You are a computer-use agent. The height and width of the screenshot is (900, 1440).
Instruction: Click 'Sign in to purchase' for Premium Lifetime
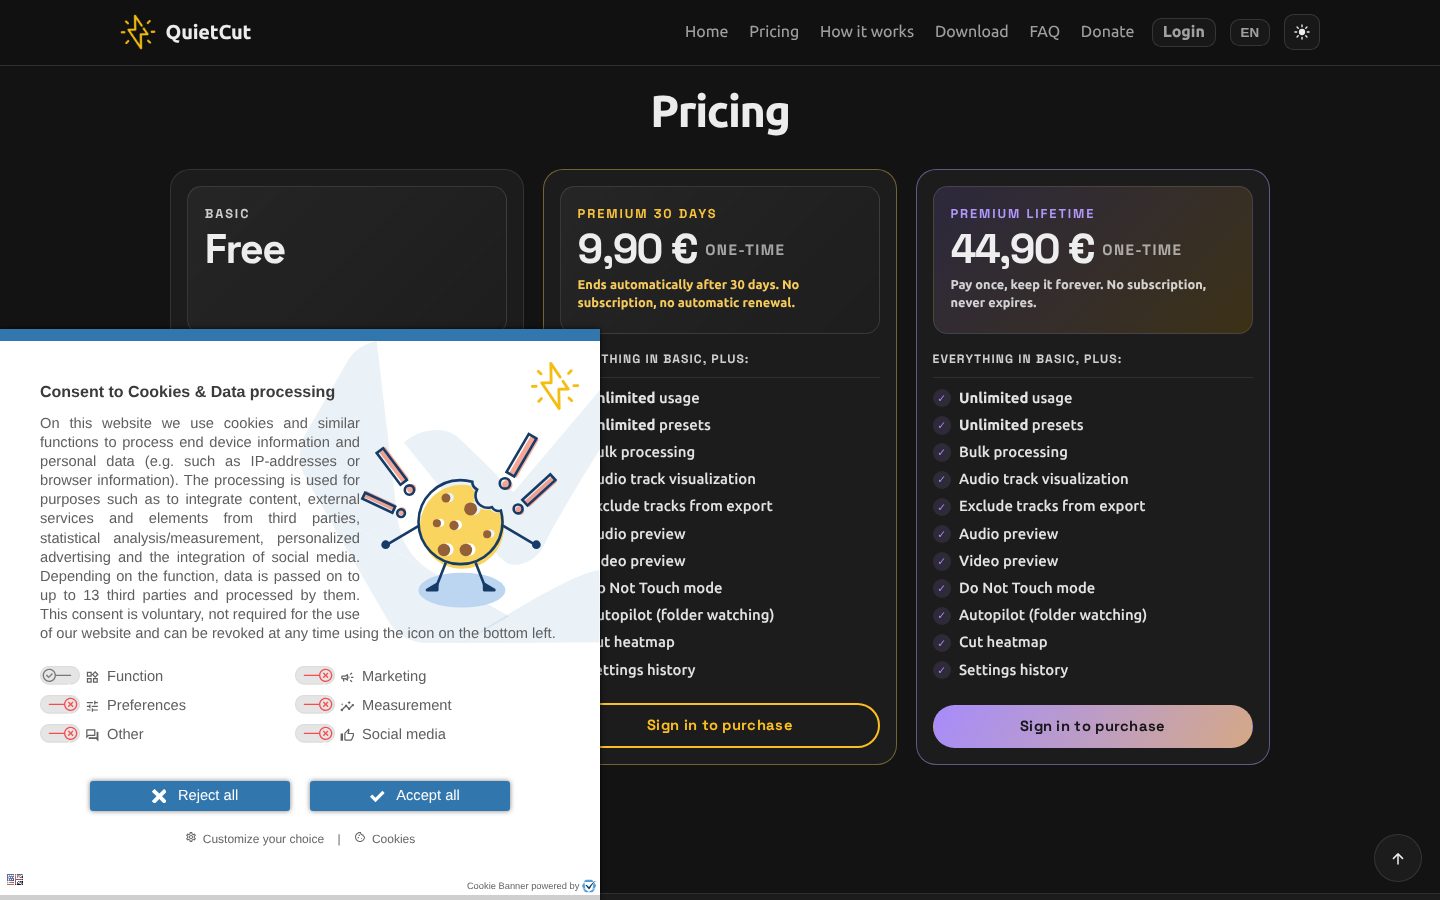pyautogui.click(x=1092, y=726)
